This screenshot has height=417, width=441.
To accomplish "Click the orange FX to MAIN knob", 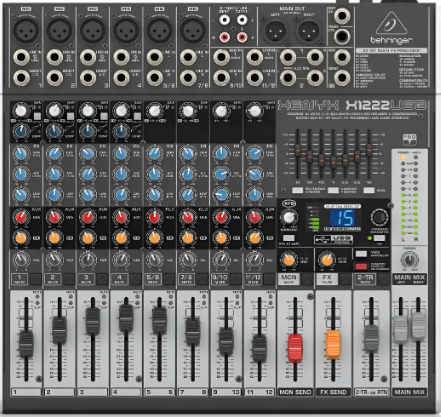I will coord(327,260).
